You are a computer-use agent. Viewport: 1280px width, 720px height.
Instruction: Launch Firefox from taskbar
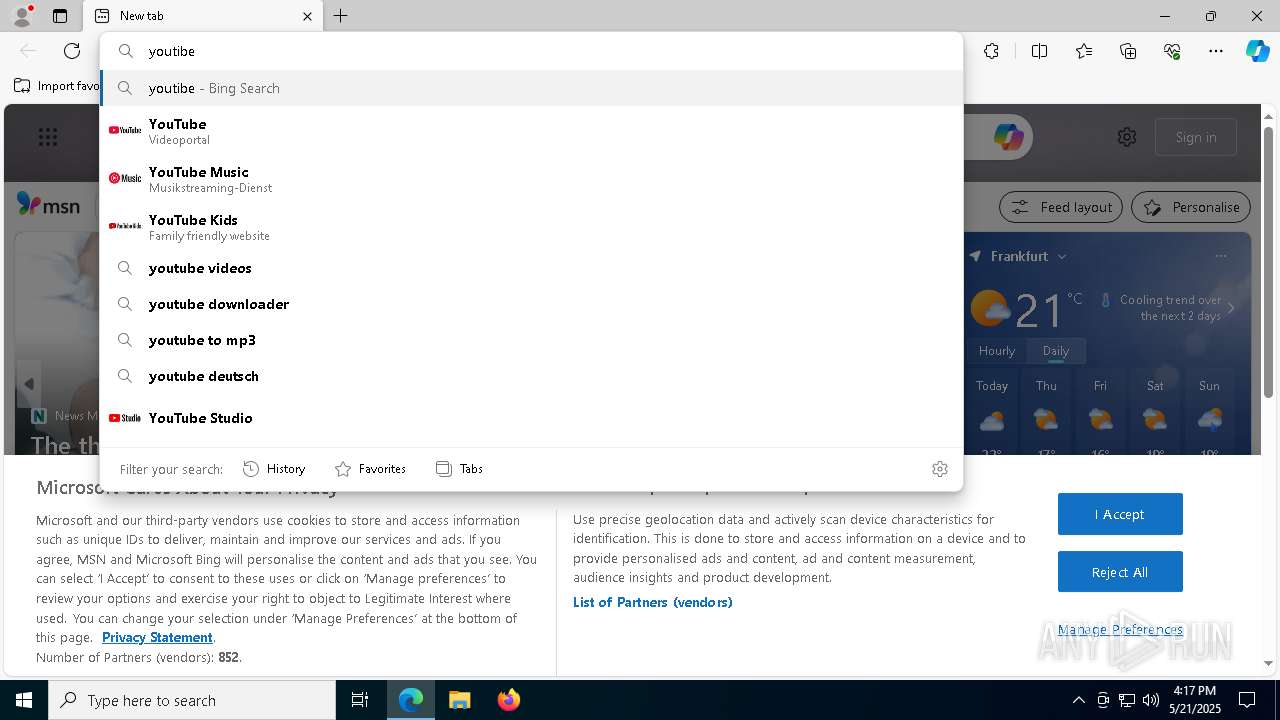508,700
